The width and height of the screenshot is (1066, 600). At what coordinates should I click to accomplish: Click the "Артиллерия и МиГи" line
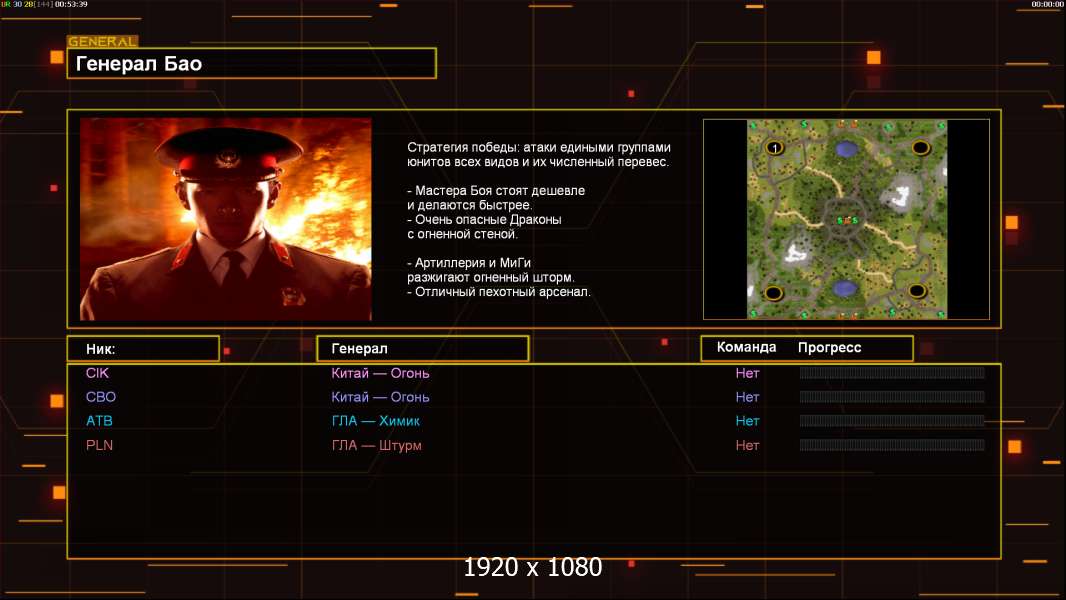coord(469,263)
